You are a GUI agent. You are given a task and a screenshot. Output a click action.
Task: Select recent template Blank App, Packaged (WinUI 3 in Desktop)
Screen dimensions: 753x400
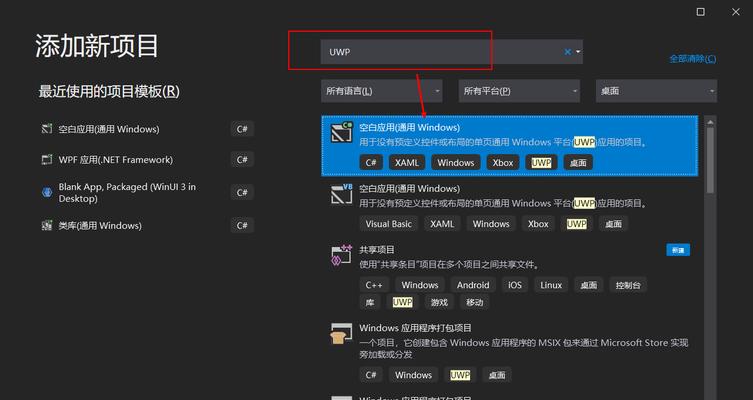point(127,193)
